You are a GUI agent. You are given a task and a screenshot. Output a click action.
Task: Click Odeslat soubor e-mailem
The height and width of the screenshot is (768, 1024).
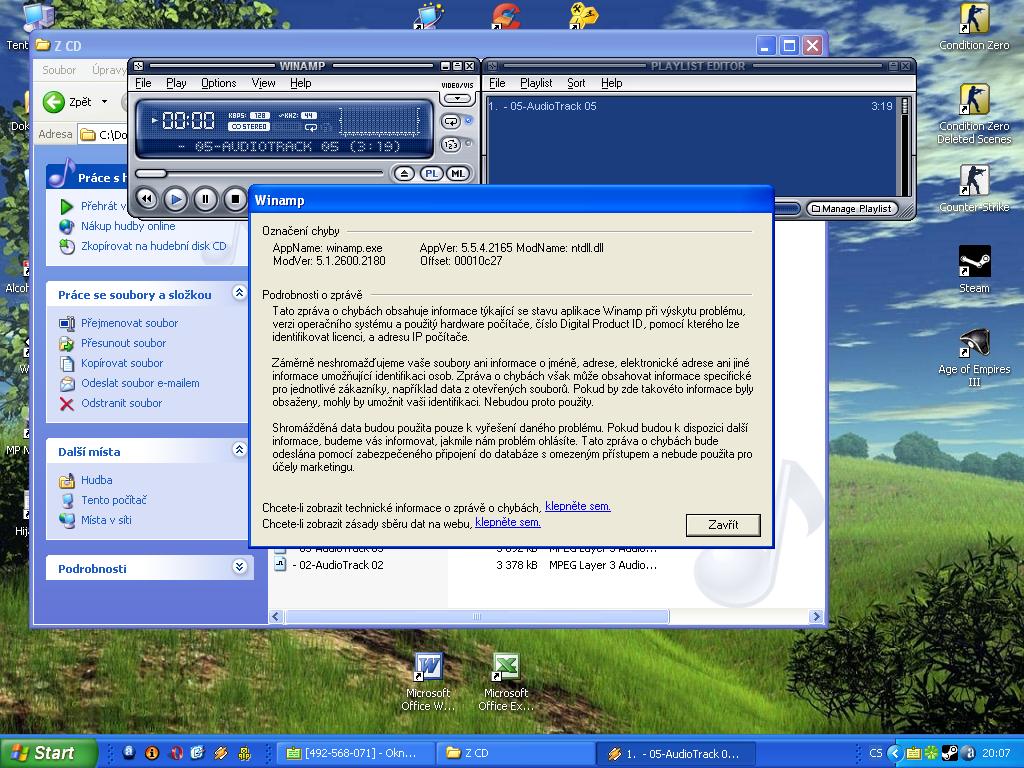[x=140, y=383]
